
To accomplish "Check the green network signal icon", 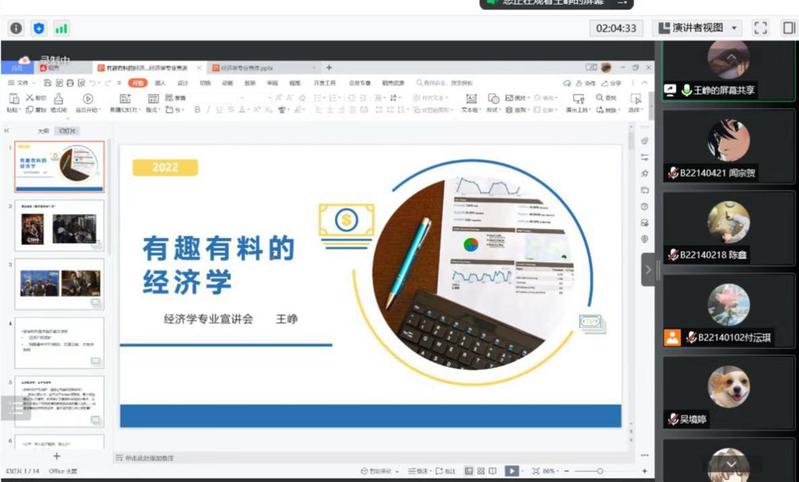I will (x=62, y=28).
